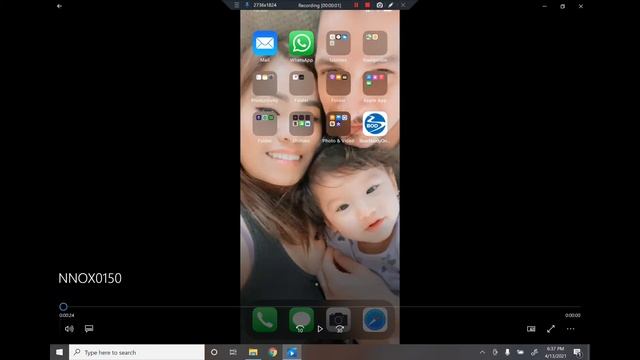Show hidden system tray icons
Viewport: 640px width, 360px height.
point(482,352)
